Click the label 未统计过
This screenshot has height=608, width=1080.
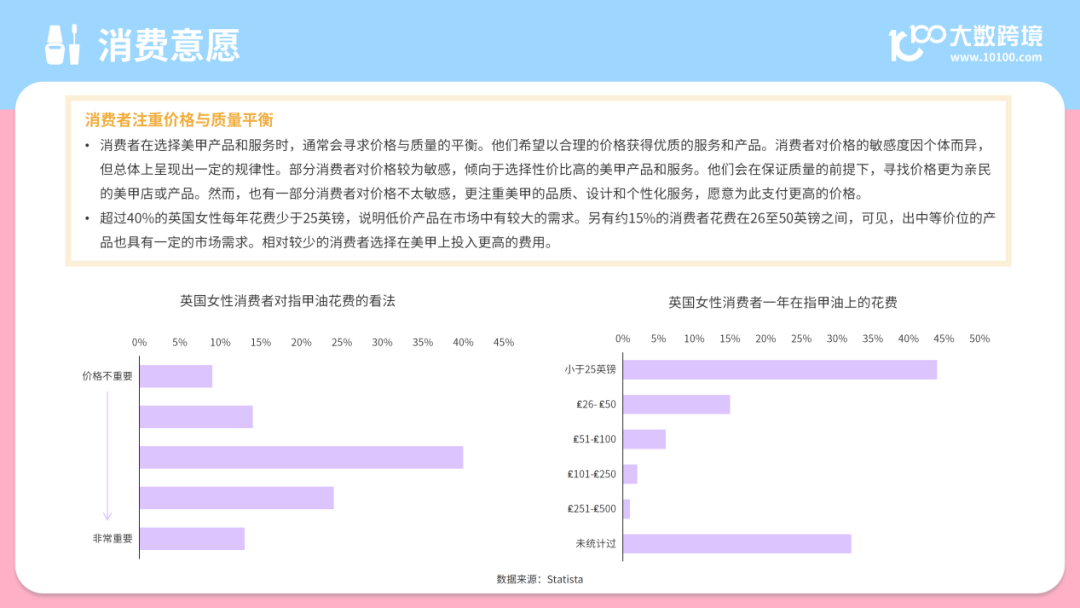click(x=596, y=543)
